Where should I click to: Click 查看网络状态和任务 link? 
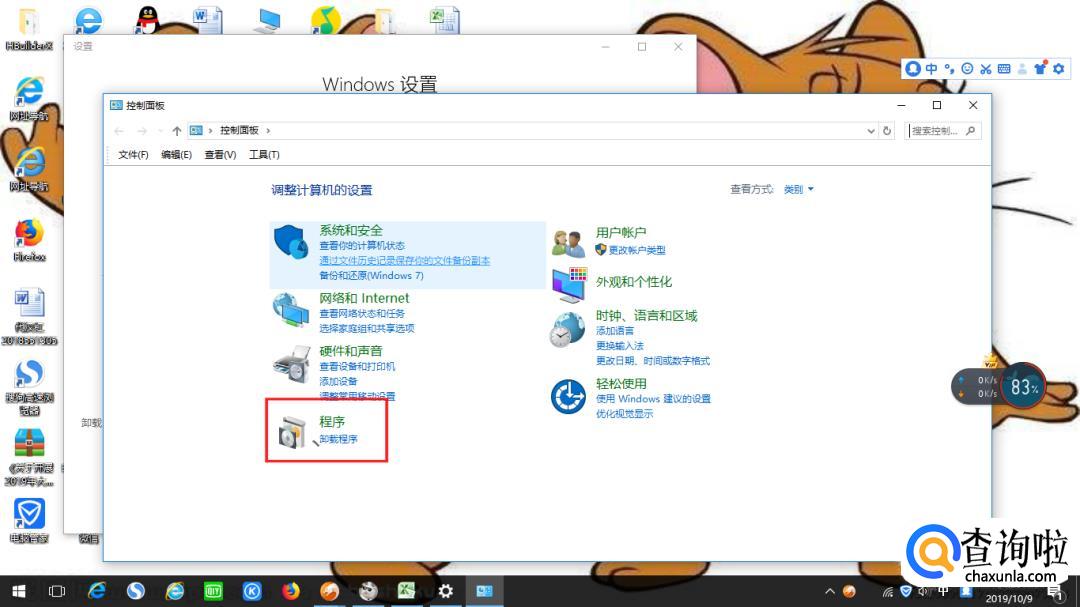click(362, 313)
